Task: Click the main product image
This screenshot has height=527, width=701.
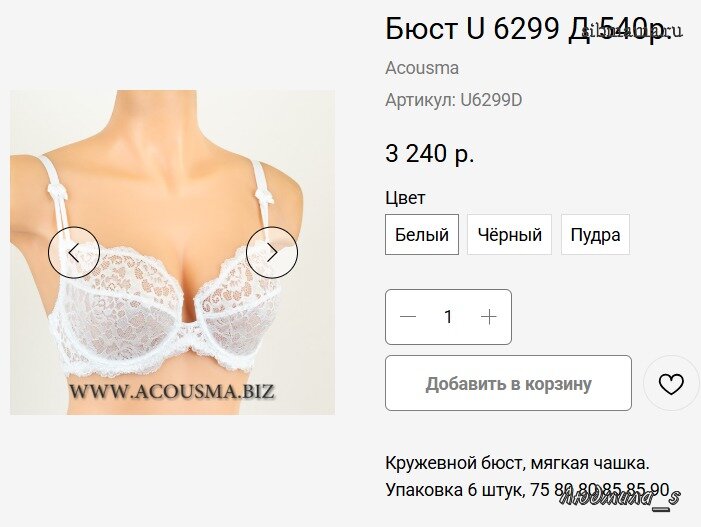Action: tap(173, 253)
